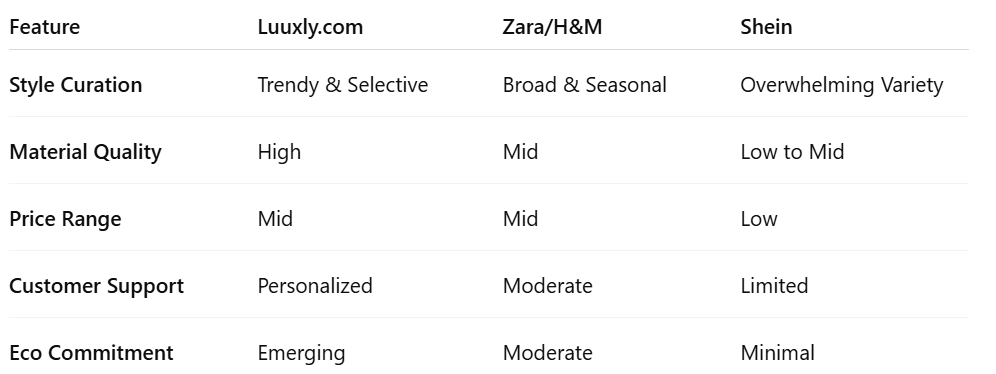Screen dimensions: 996x374
Task: Select the Customer Support row label
Action: coord(97,286)
